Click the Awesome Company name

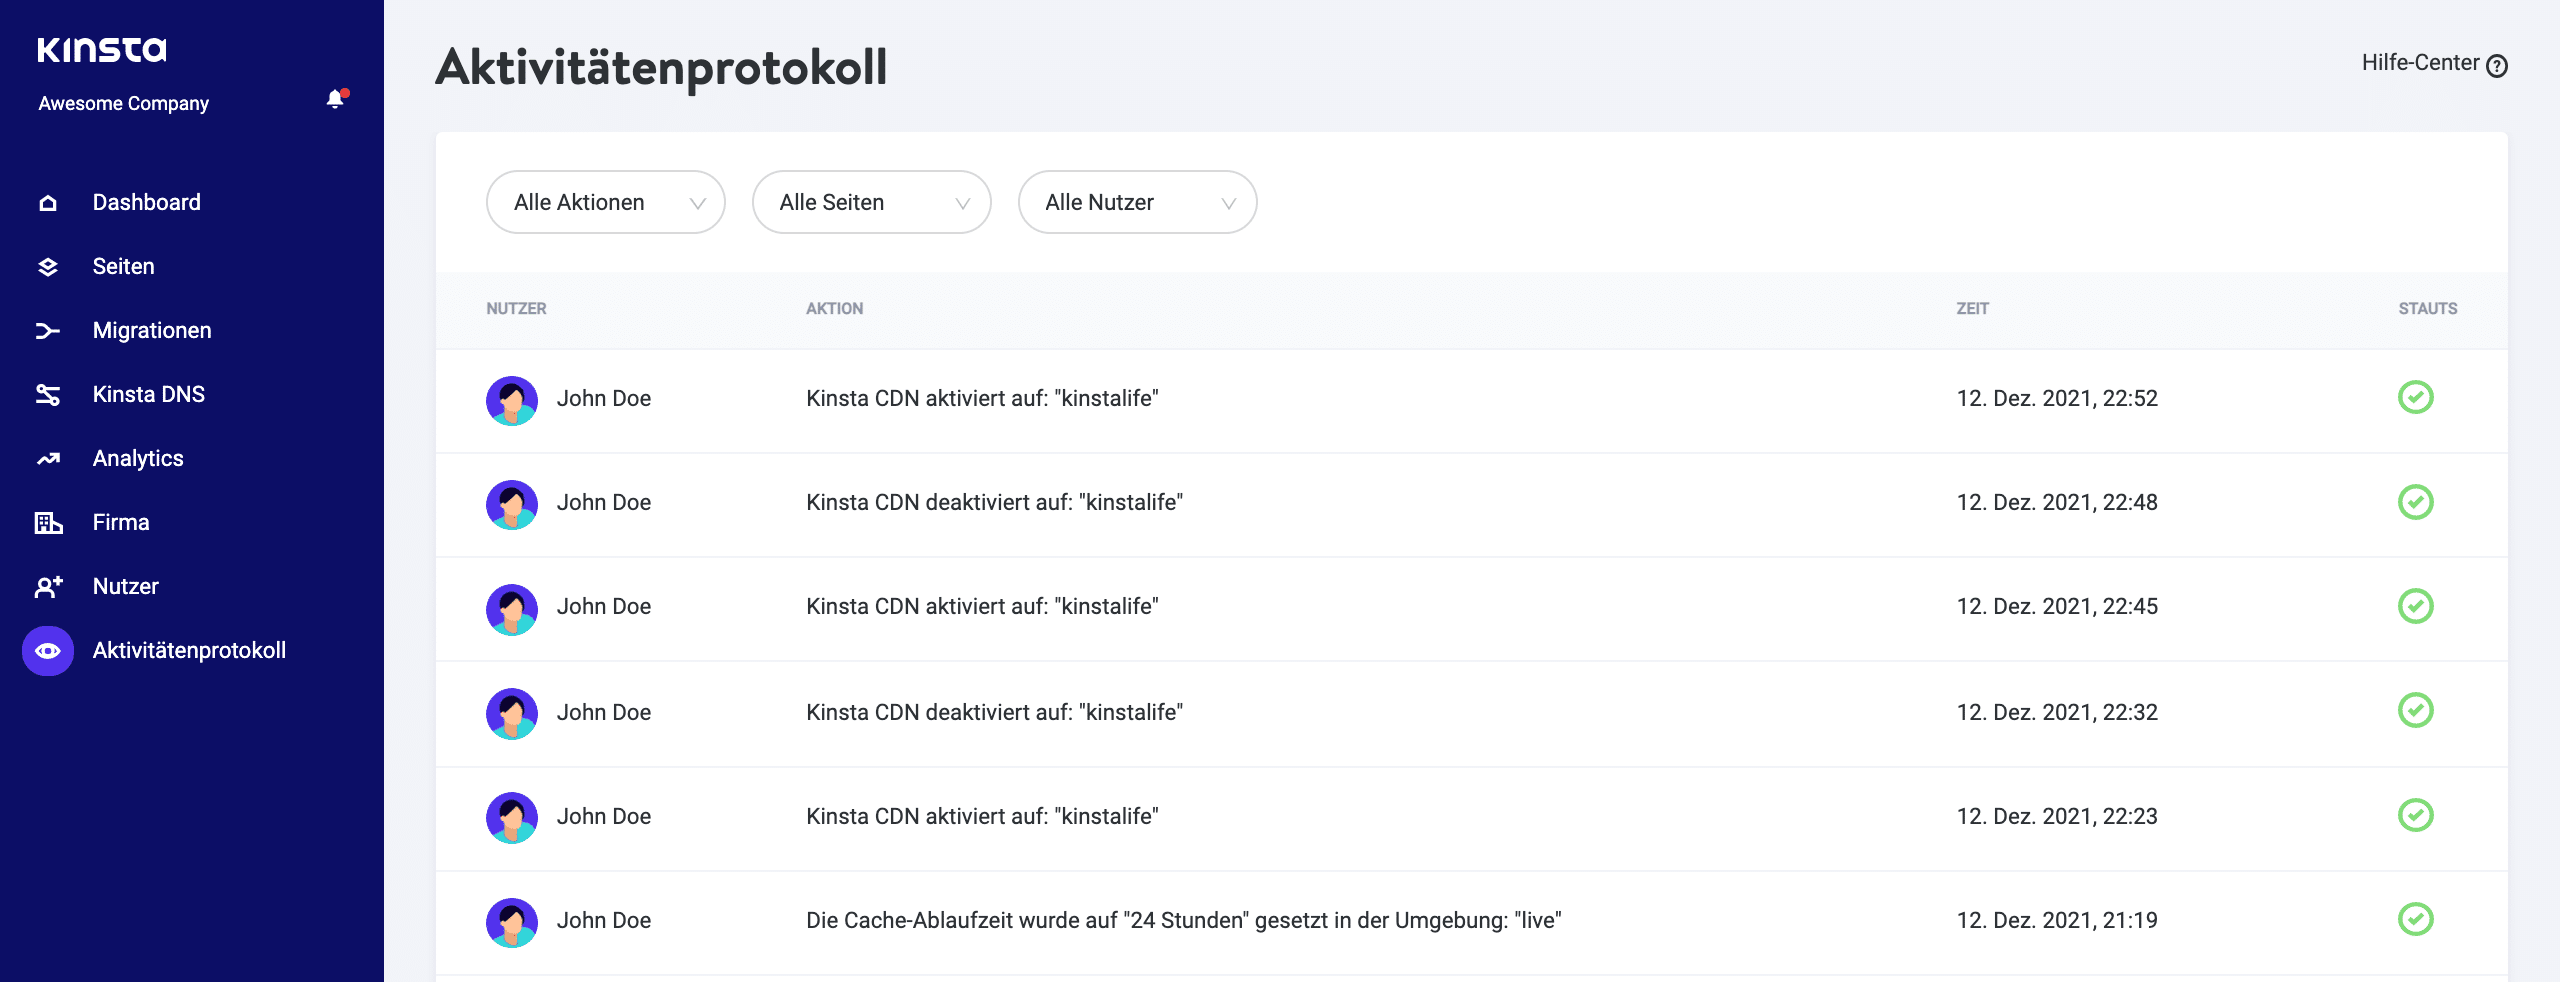[x=124, y=104]
